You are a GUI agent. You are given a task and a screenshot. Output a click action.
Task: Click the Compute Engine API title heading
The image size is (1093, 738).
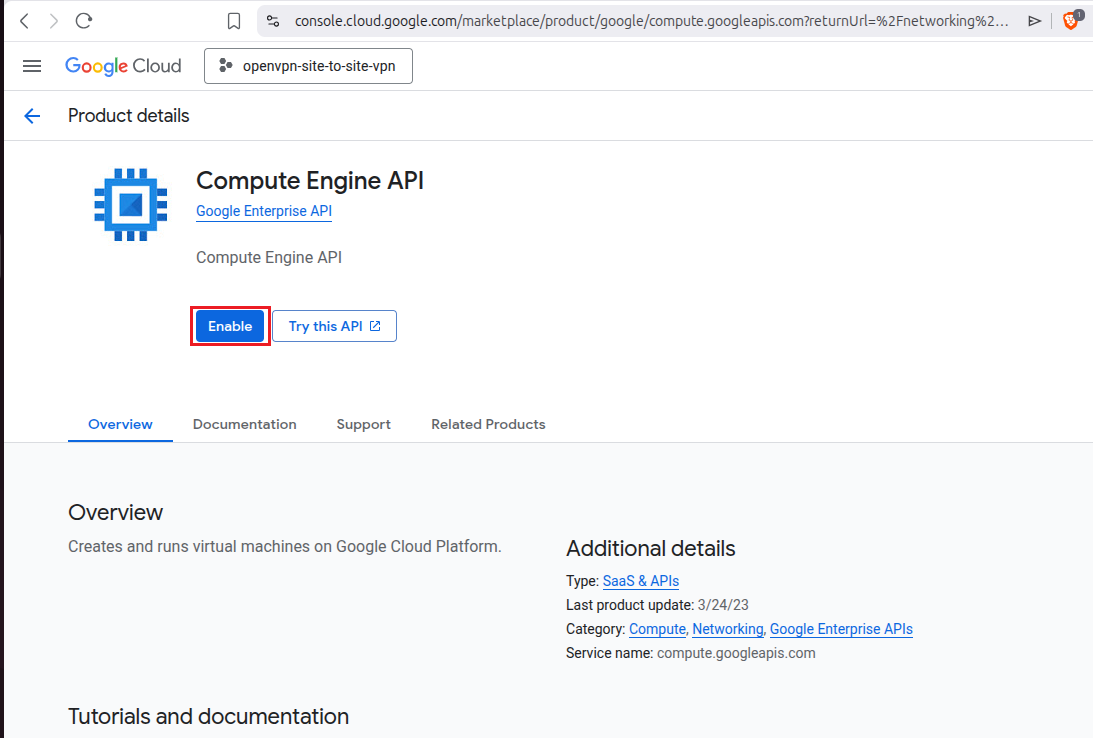pyautogui.click(x=309, y=180)
